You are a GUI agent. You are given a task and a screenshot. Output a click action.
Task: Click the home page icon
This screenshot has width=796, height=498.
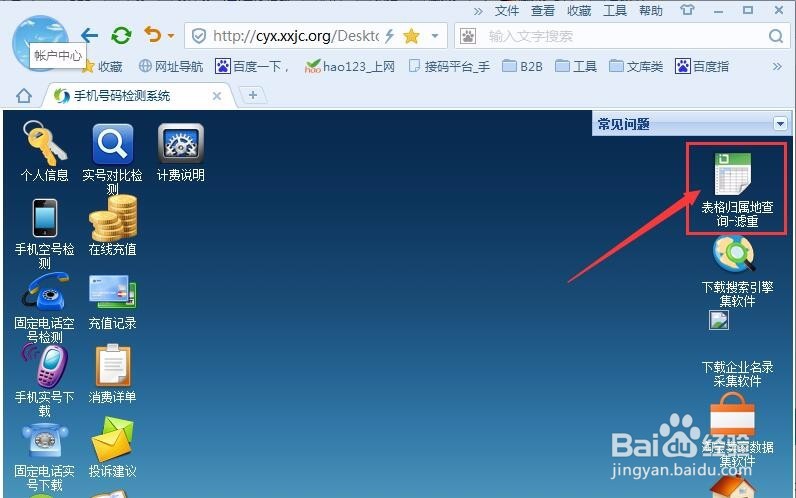(x=24, y=95)
